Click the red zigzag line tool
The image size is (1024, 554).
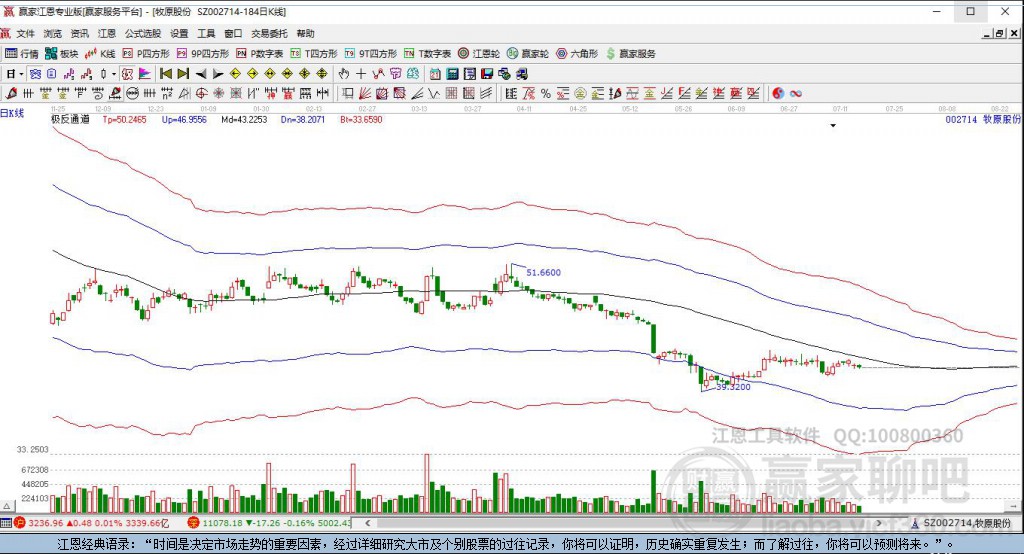pyautogui.click(x=378, y=74)
